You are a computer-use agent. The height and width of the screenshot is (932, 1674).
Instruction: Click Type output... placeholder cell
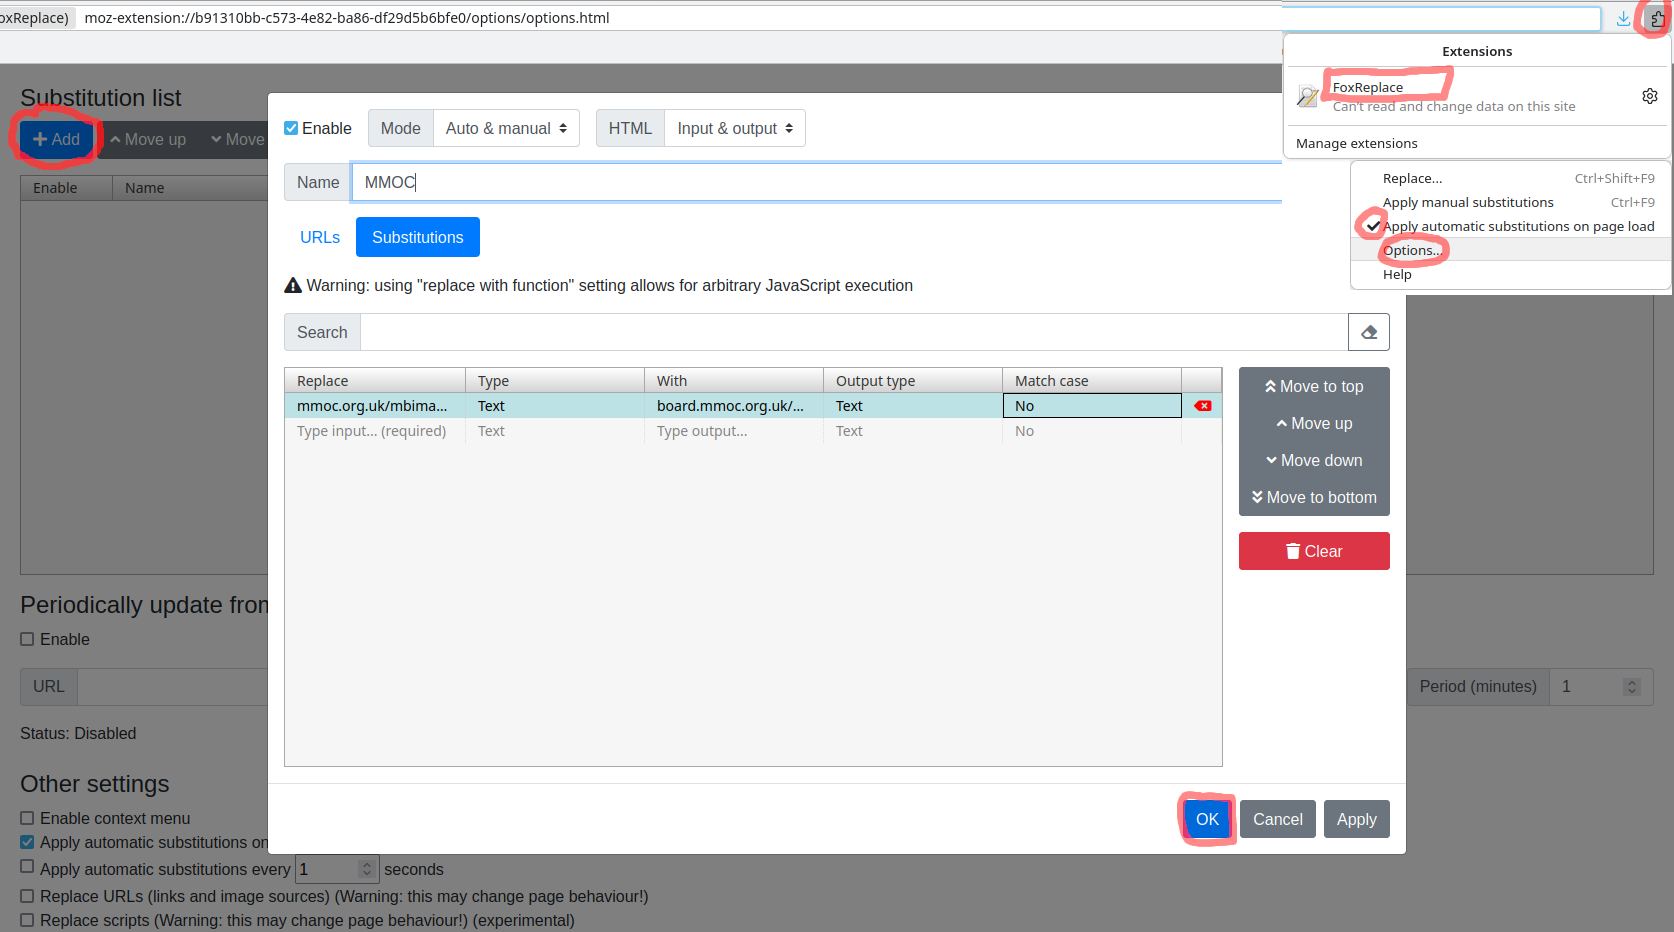coord(734,431)
